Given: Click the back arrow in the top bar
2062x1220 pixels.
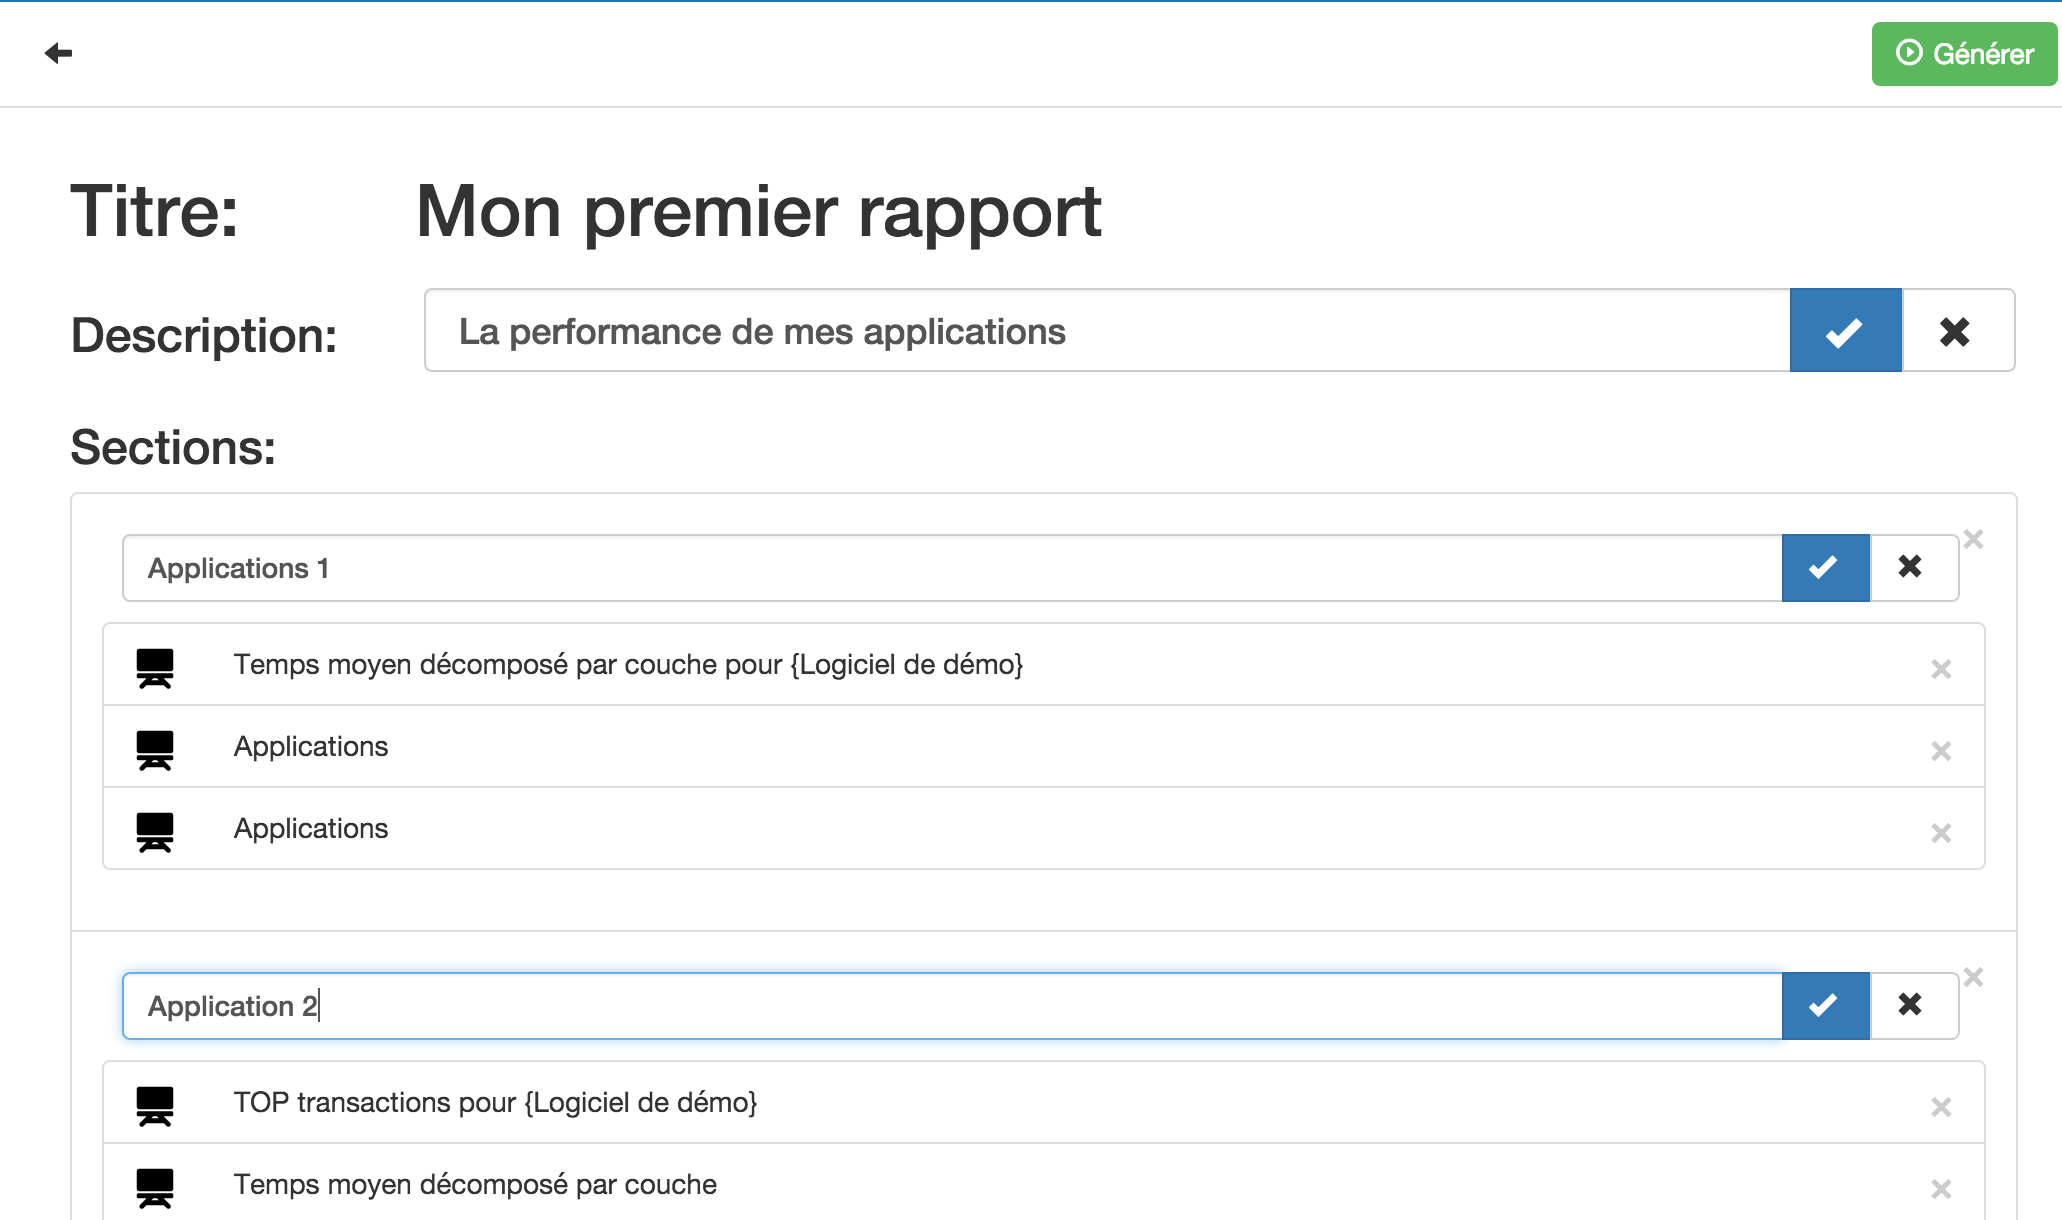Looking at the screenshot, I should (57, 53).
